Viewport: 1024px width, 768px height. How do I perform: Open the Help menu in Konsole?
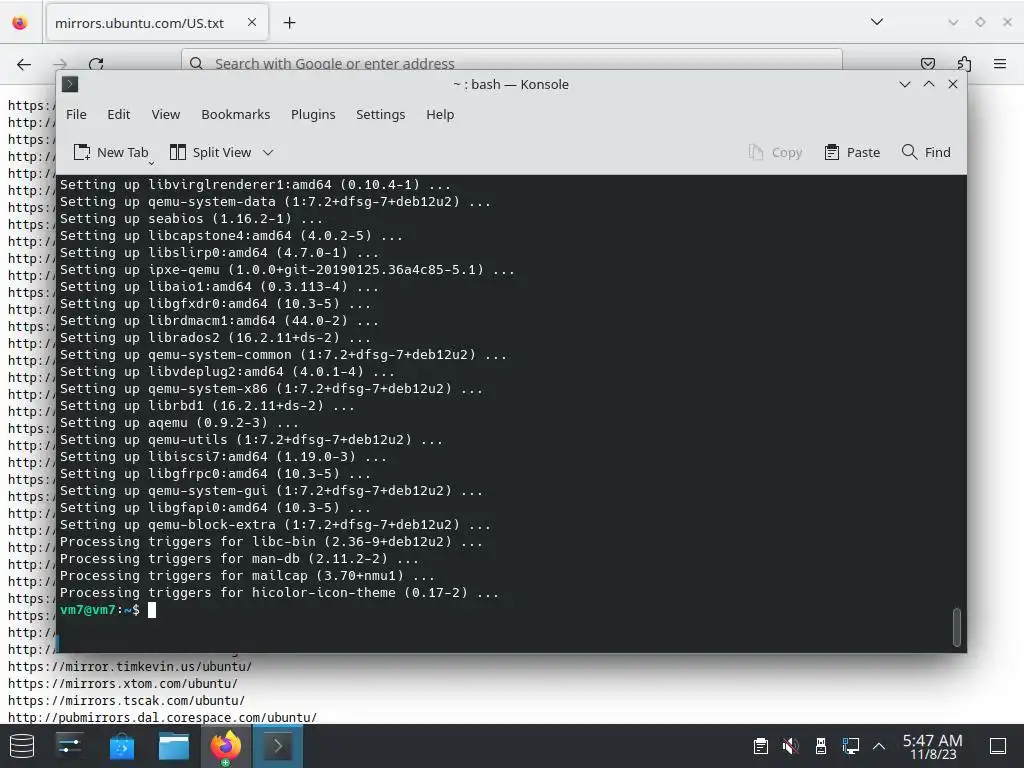pyautogui.click(x=440, y=114)
